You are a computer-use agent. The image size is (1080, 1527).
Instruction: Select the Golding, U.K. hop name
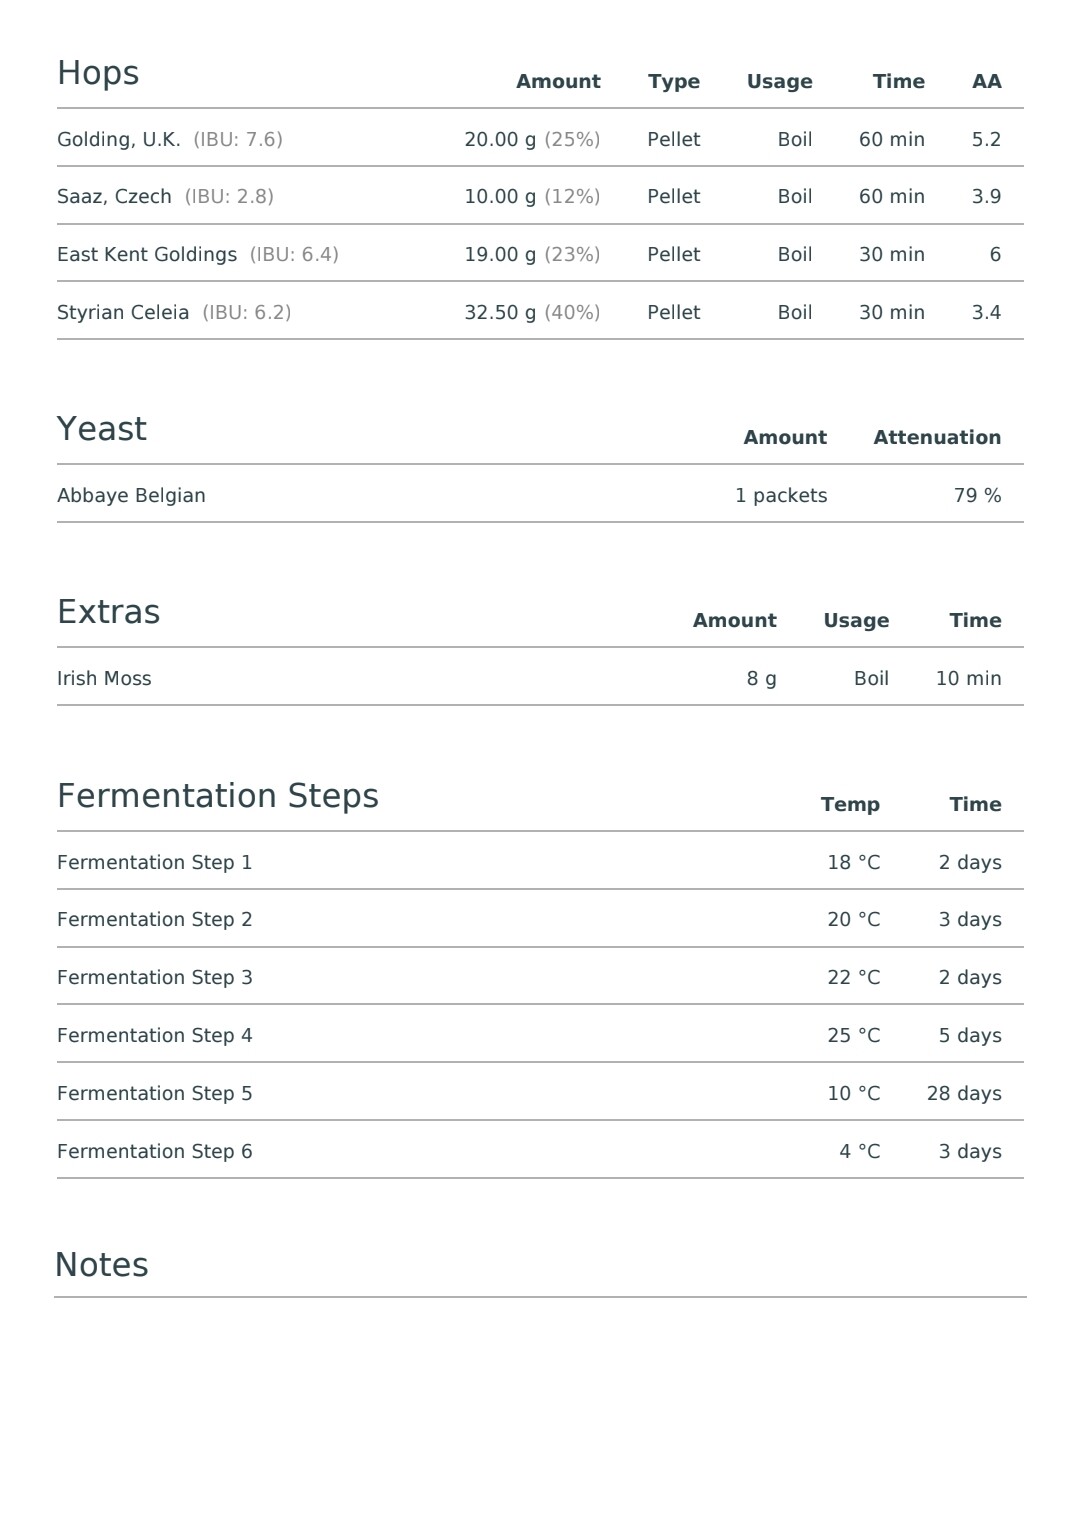click(119, 140)
